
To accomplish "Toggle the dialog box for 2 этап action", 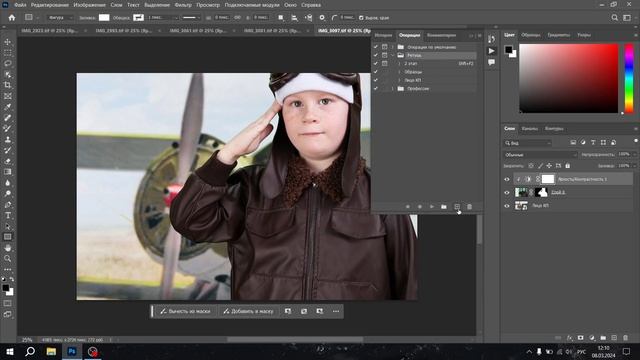I will (x=384, y=64).
